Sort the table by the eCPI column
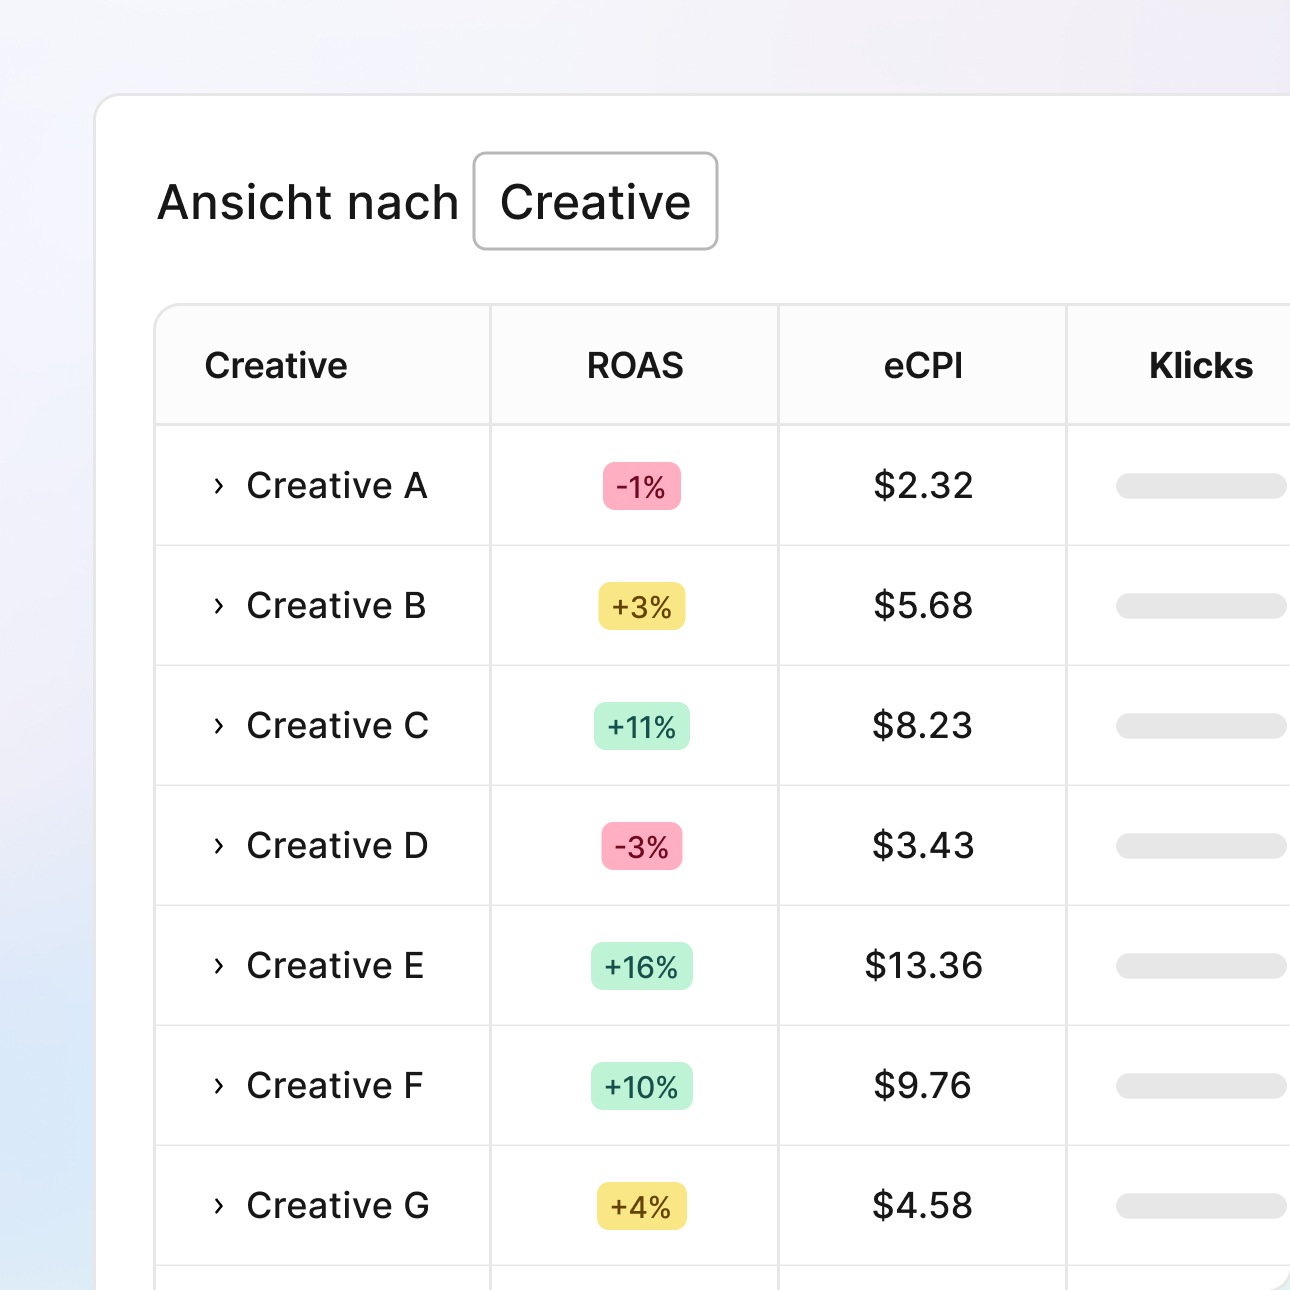 922,365
